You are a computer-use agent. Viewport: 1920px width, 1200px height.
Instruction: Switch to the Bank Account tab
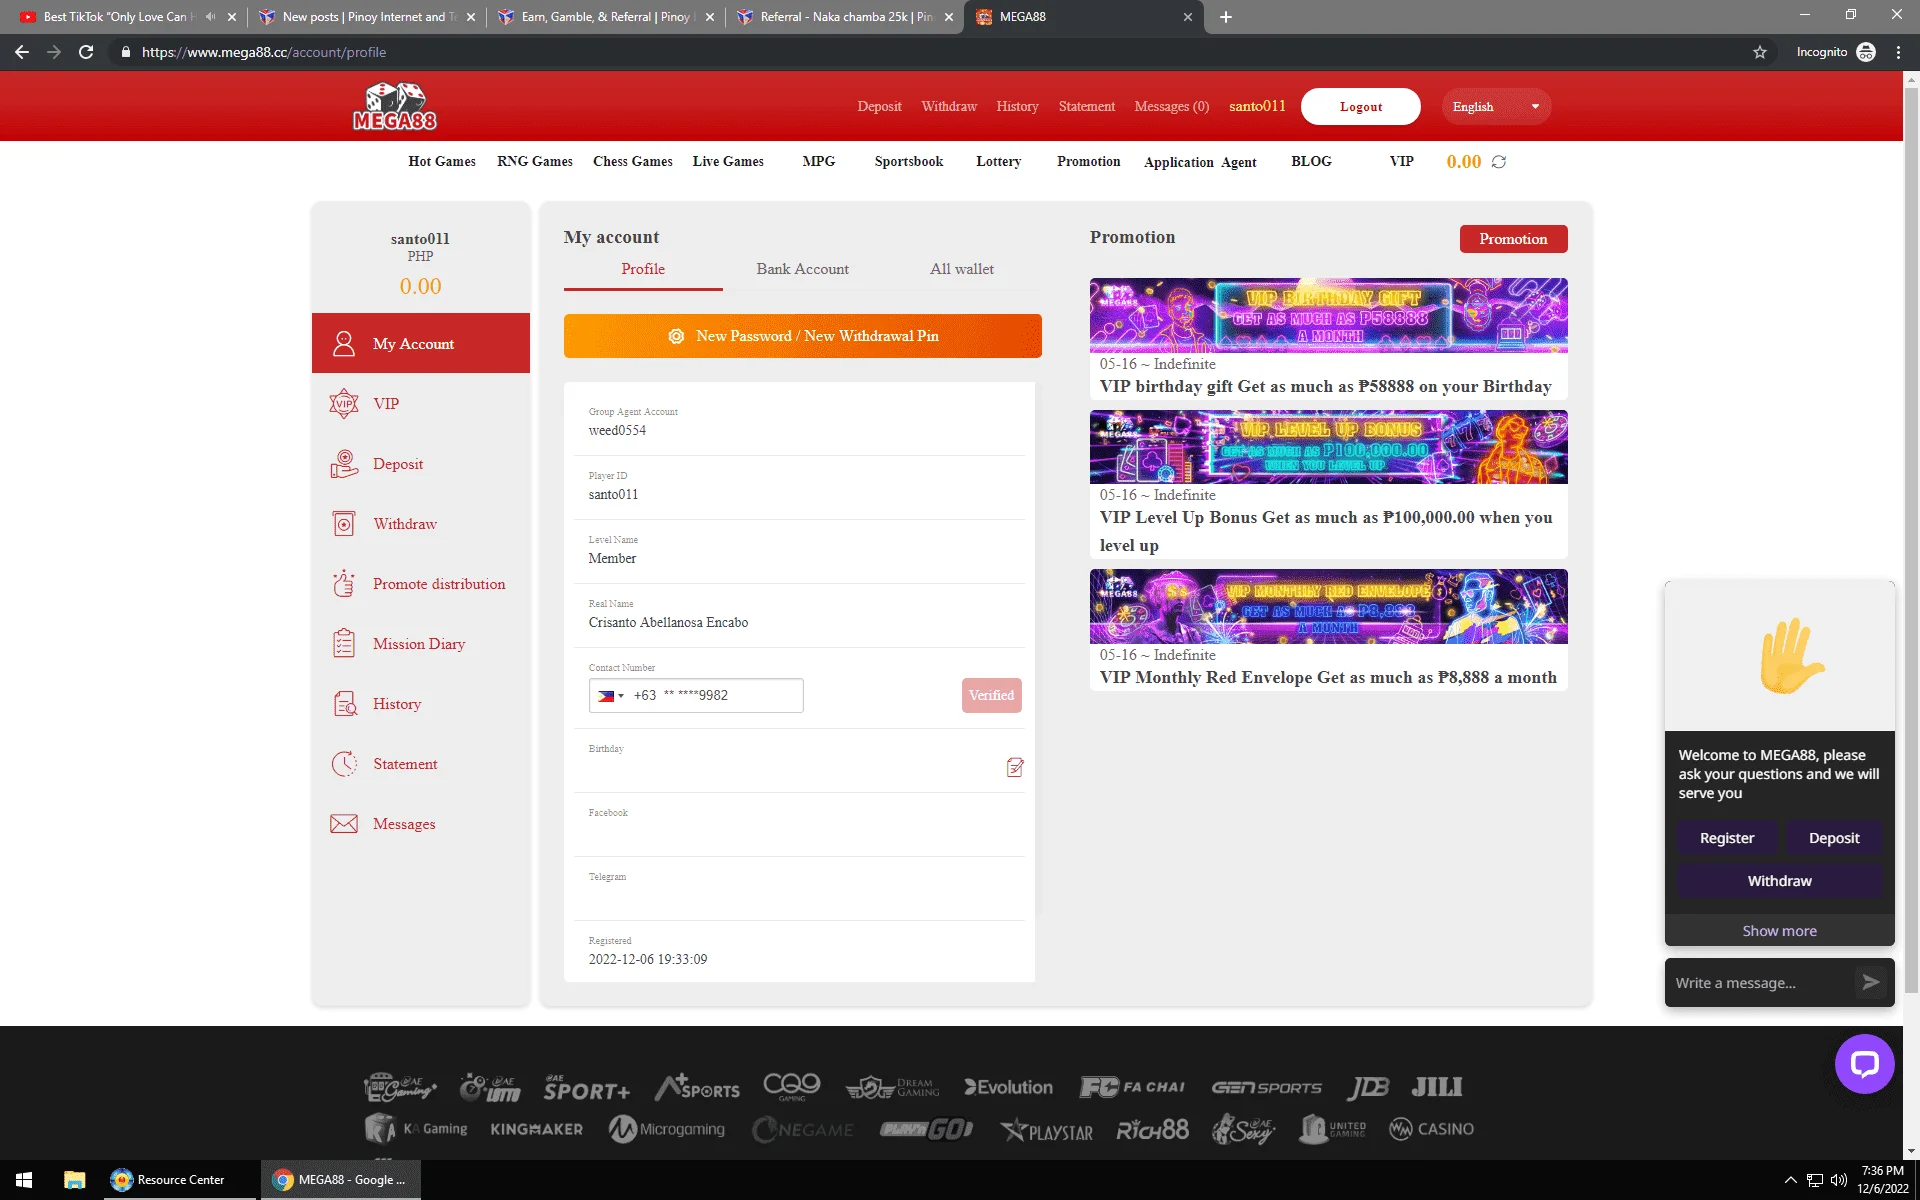click(x=802, y=269)
